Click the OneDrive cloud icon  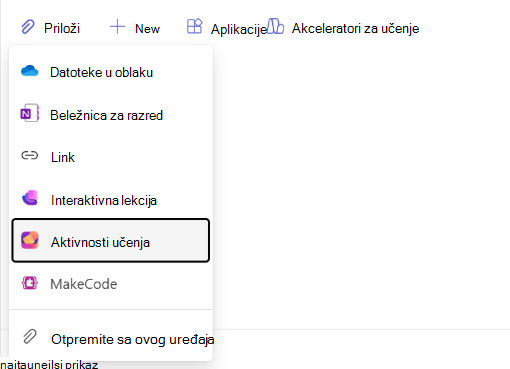pos(30,71)
